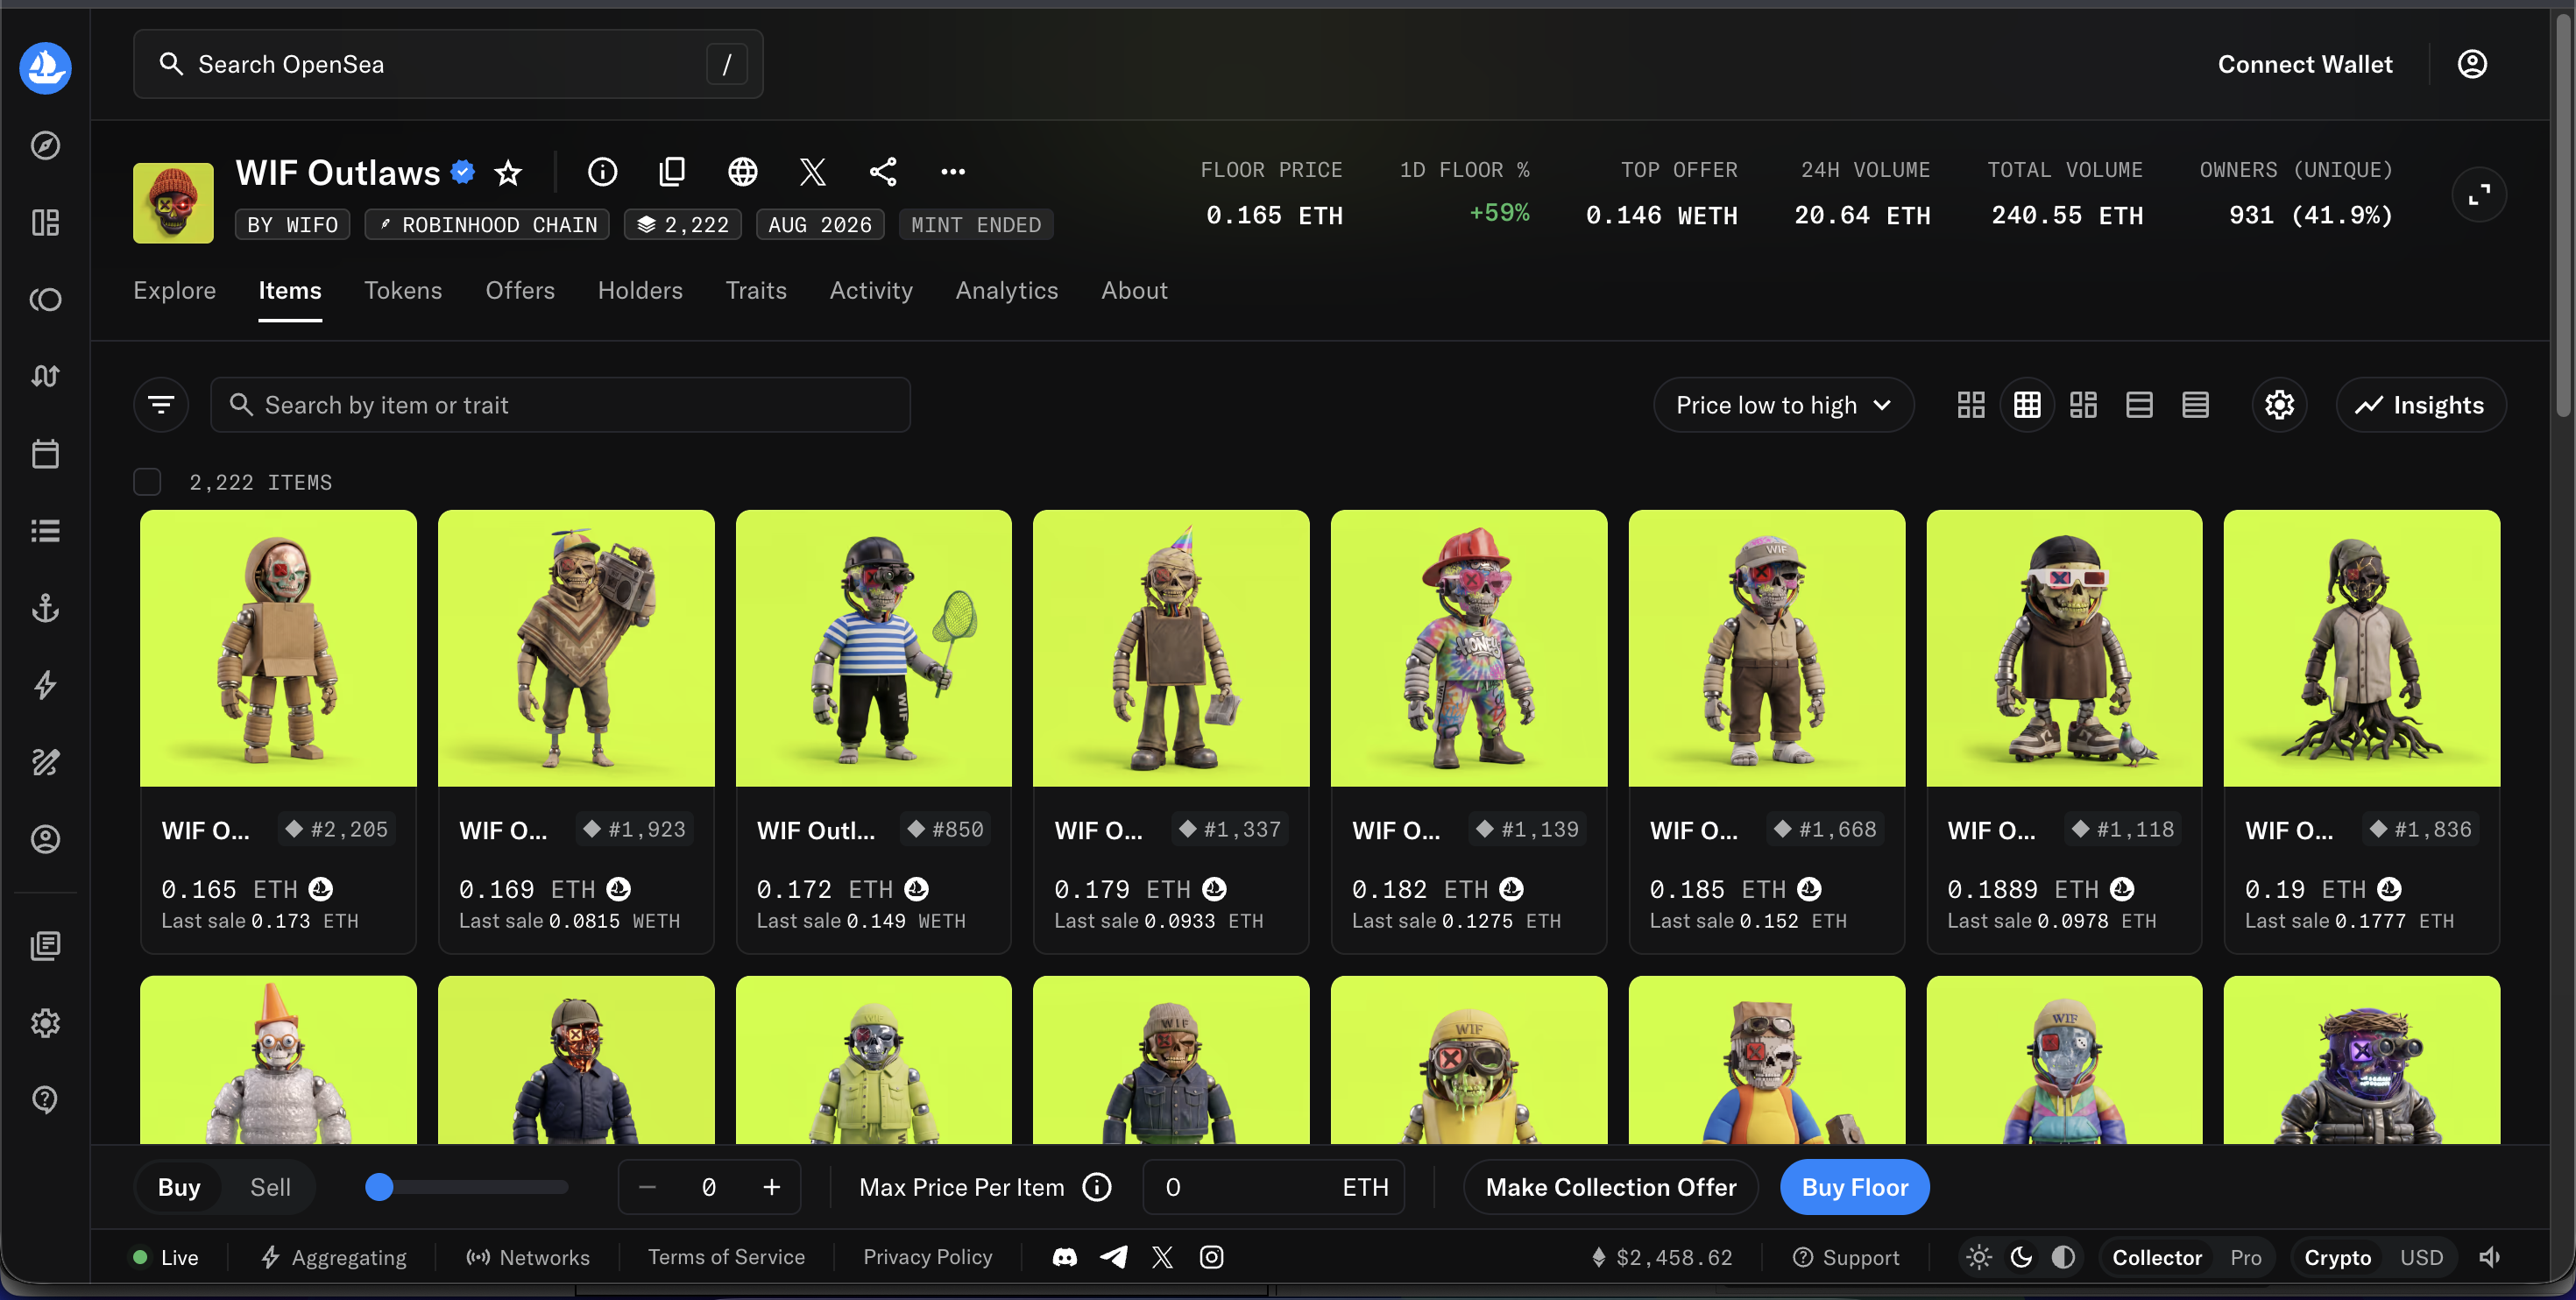This screenshot has width=2576, height=1300.
Task: Share the WIF Outlaws collection
Action: (x=882, y=172)
